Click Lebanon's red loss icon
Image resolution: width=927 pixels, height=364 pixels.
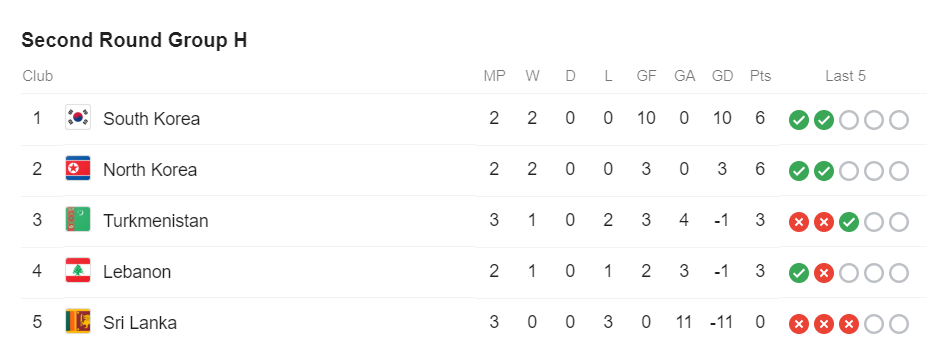824,274
